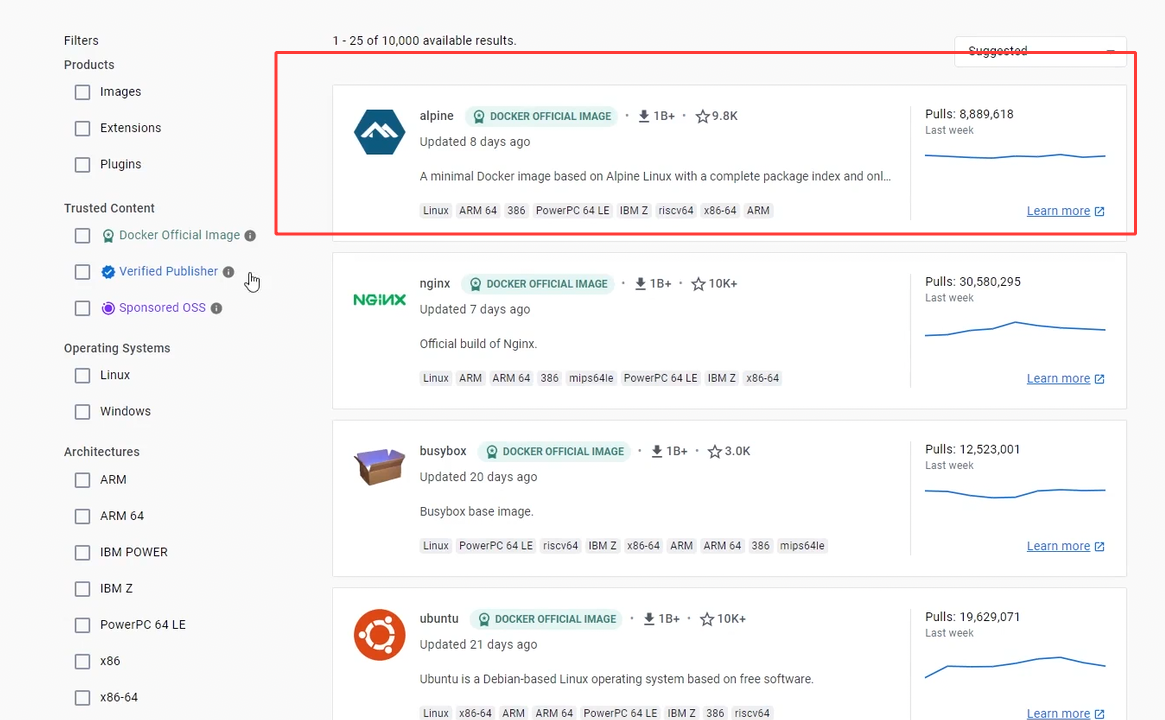Click alpine download count icon
This screenshot has height=720, width=1165.
point(643,116)
